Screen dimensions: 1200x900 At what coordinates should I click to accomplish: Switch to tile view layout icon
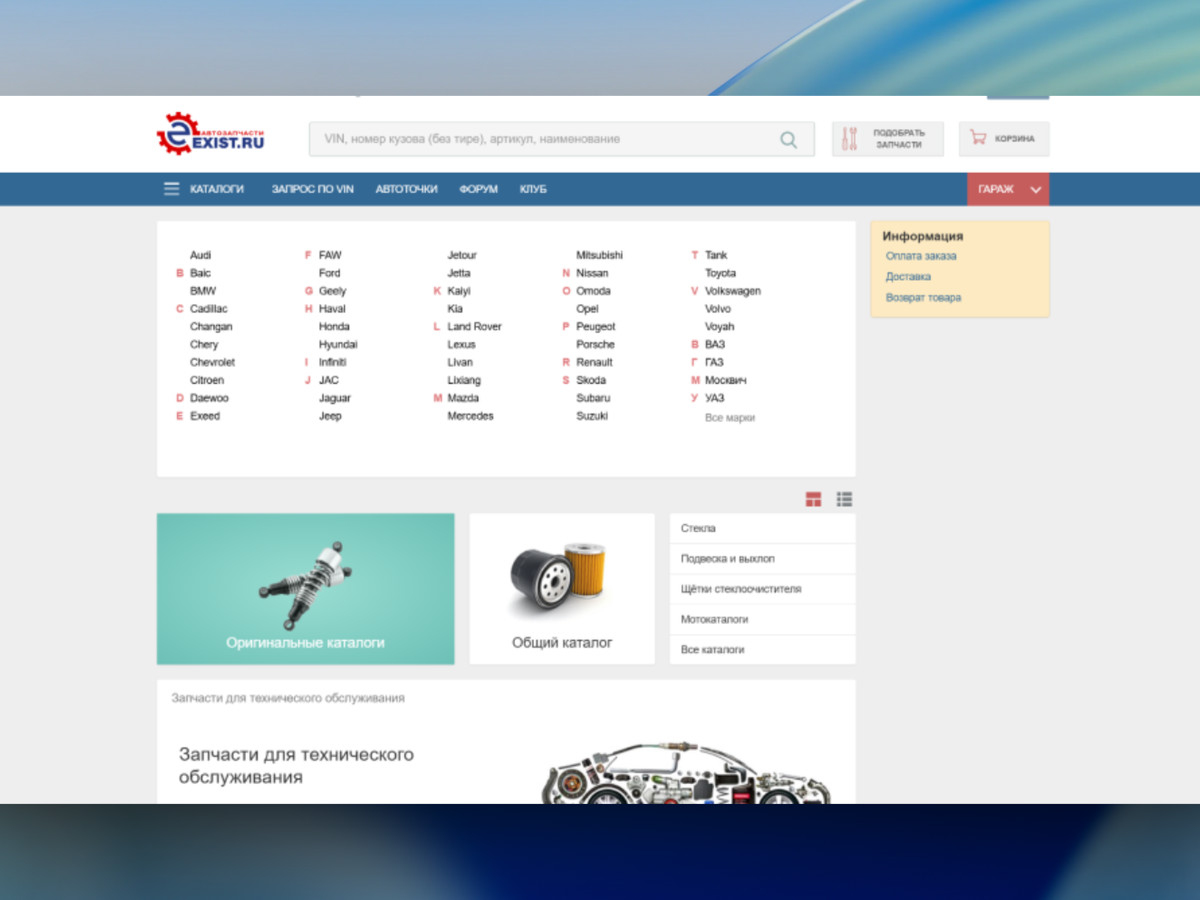point(814,499)
